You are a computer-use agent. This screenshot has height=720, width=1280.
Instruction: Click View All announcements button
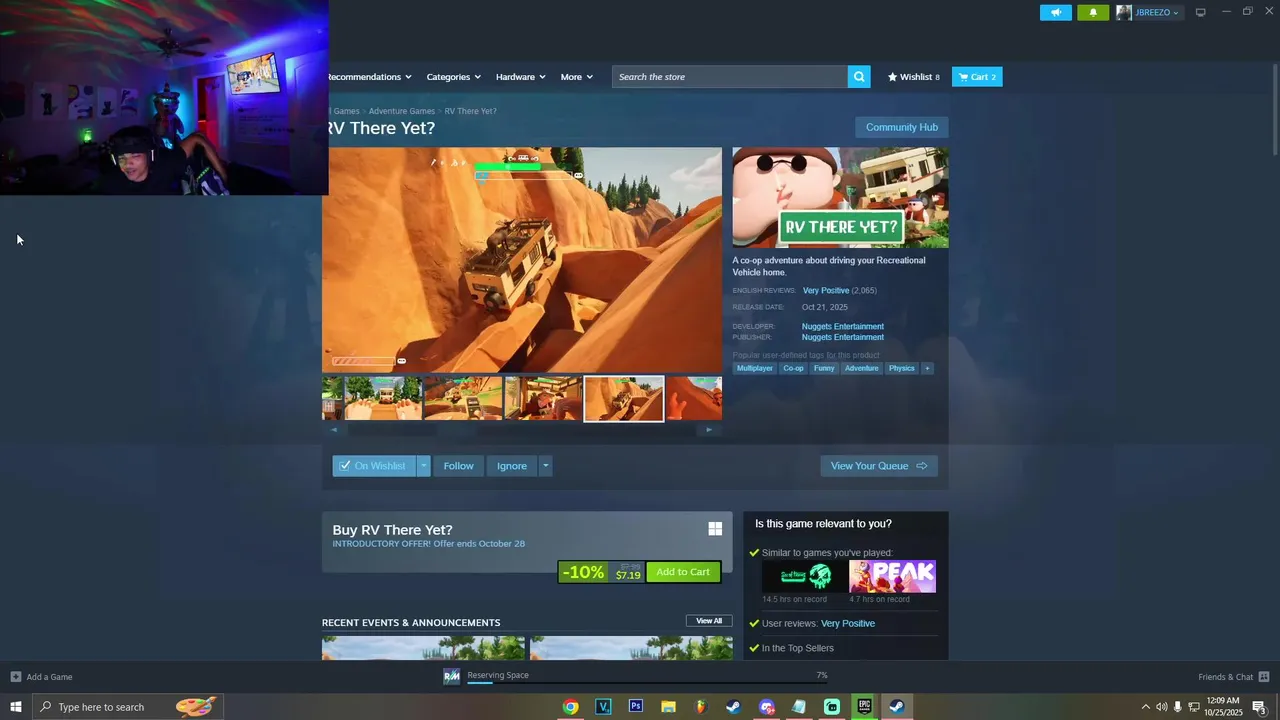709,621
